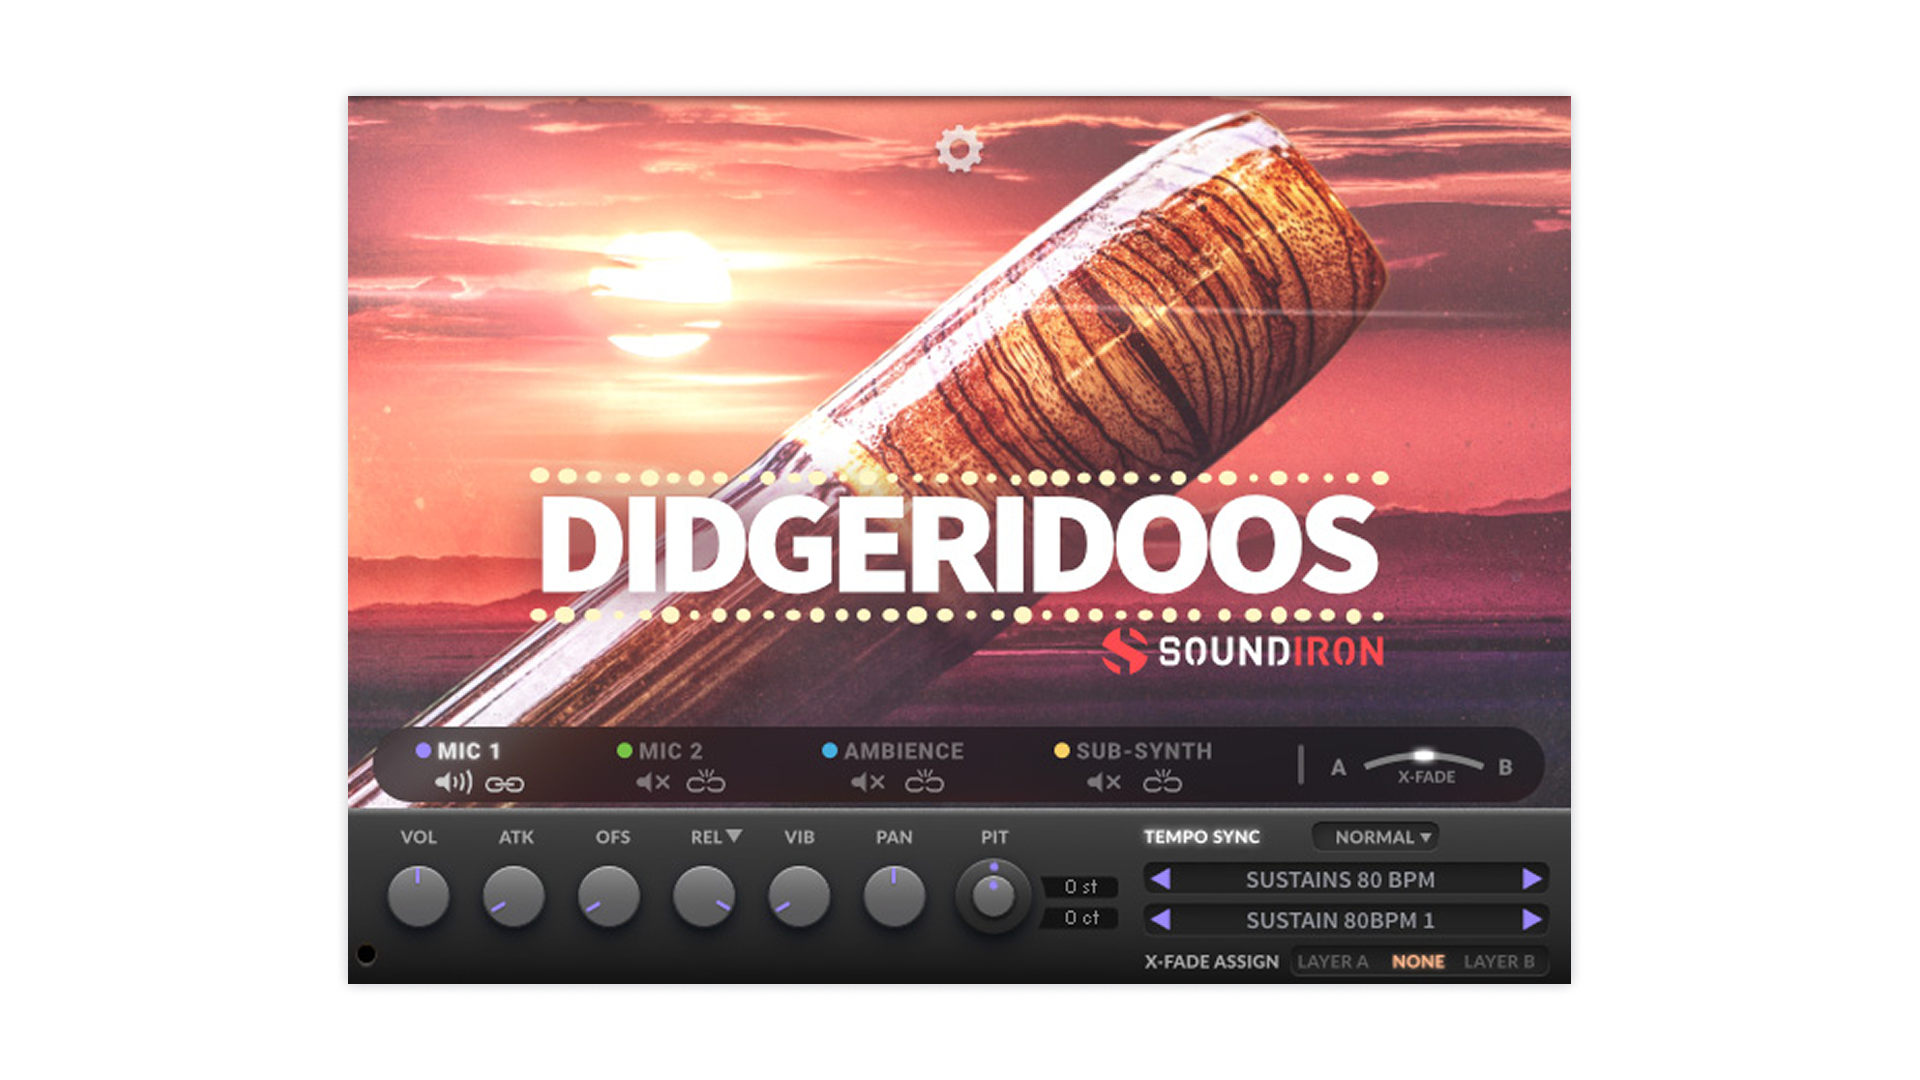Viewport: 1920px width, 1080px height.
Task: Mute the Mic 1 speaker icon
Action: [x=453, y=782]
